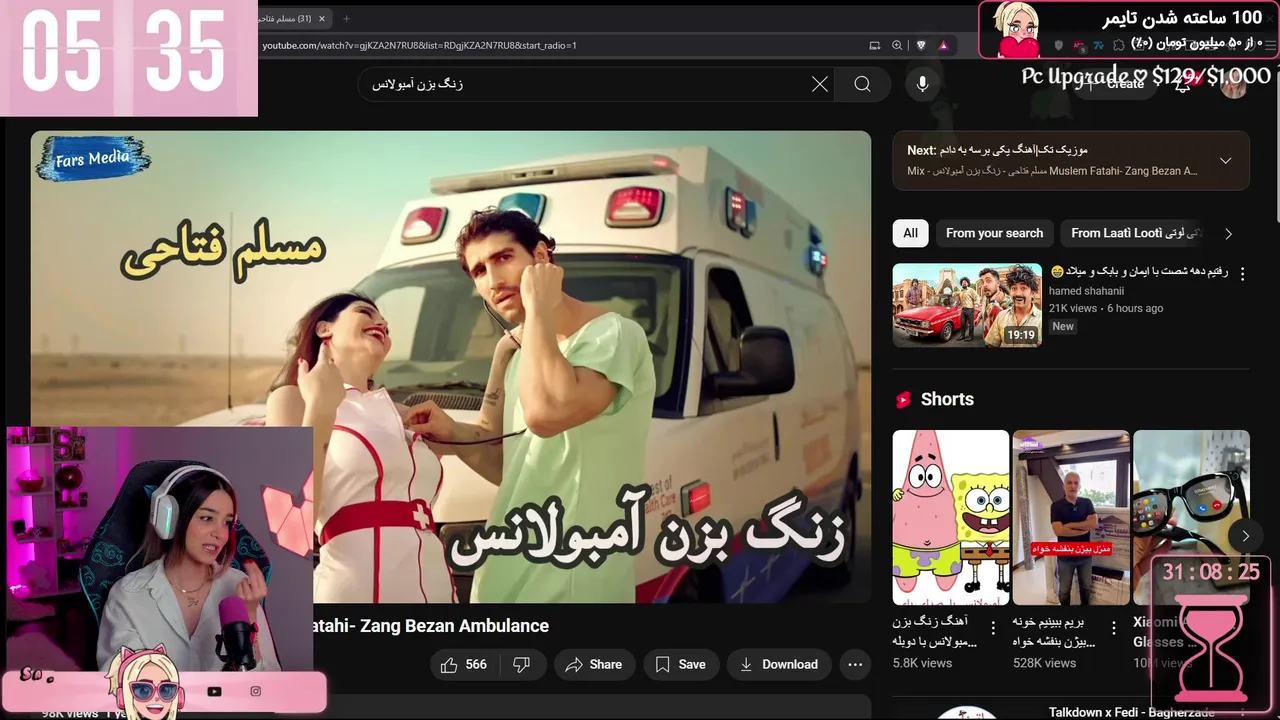Open the short with man in black shirt
Viewport: 1280px width, 720px height.
point(1071,517)
